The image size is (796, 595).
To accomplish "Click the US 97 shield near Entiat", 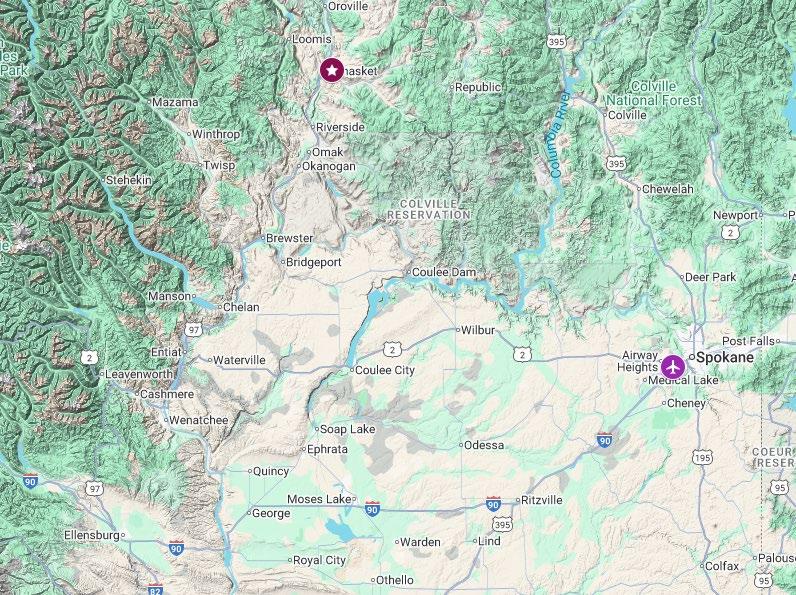I will pyautogui.click(x=193, y=330).
